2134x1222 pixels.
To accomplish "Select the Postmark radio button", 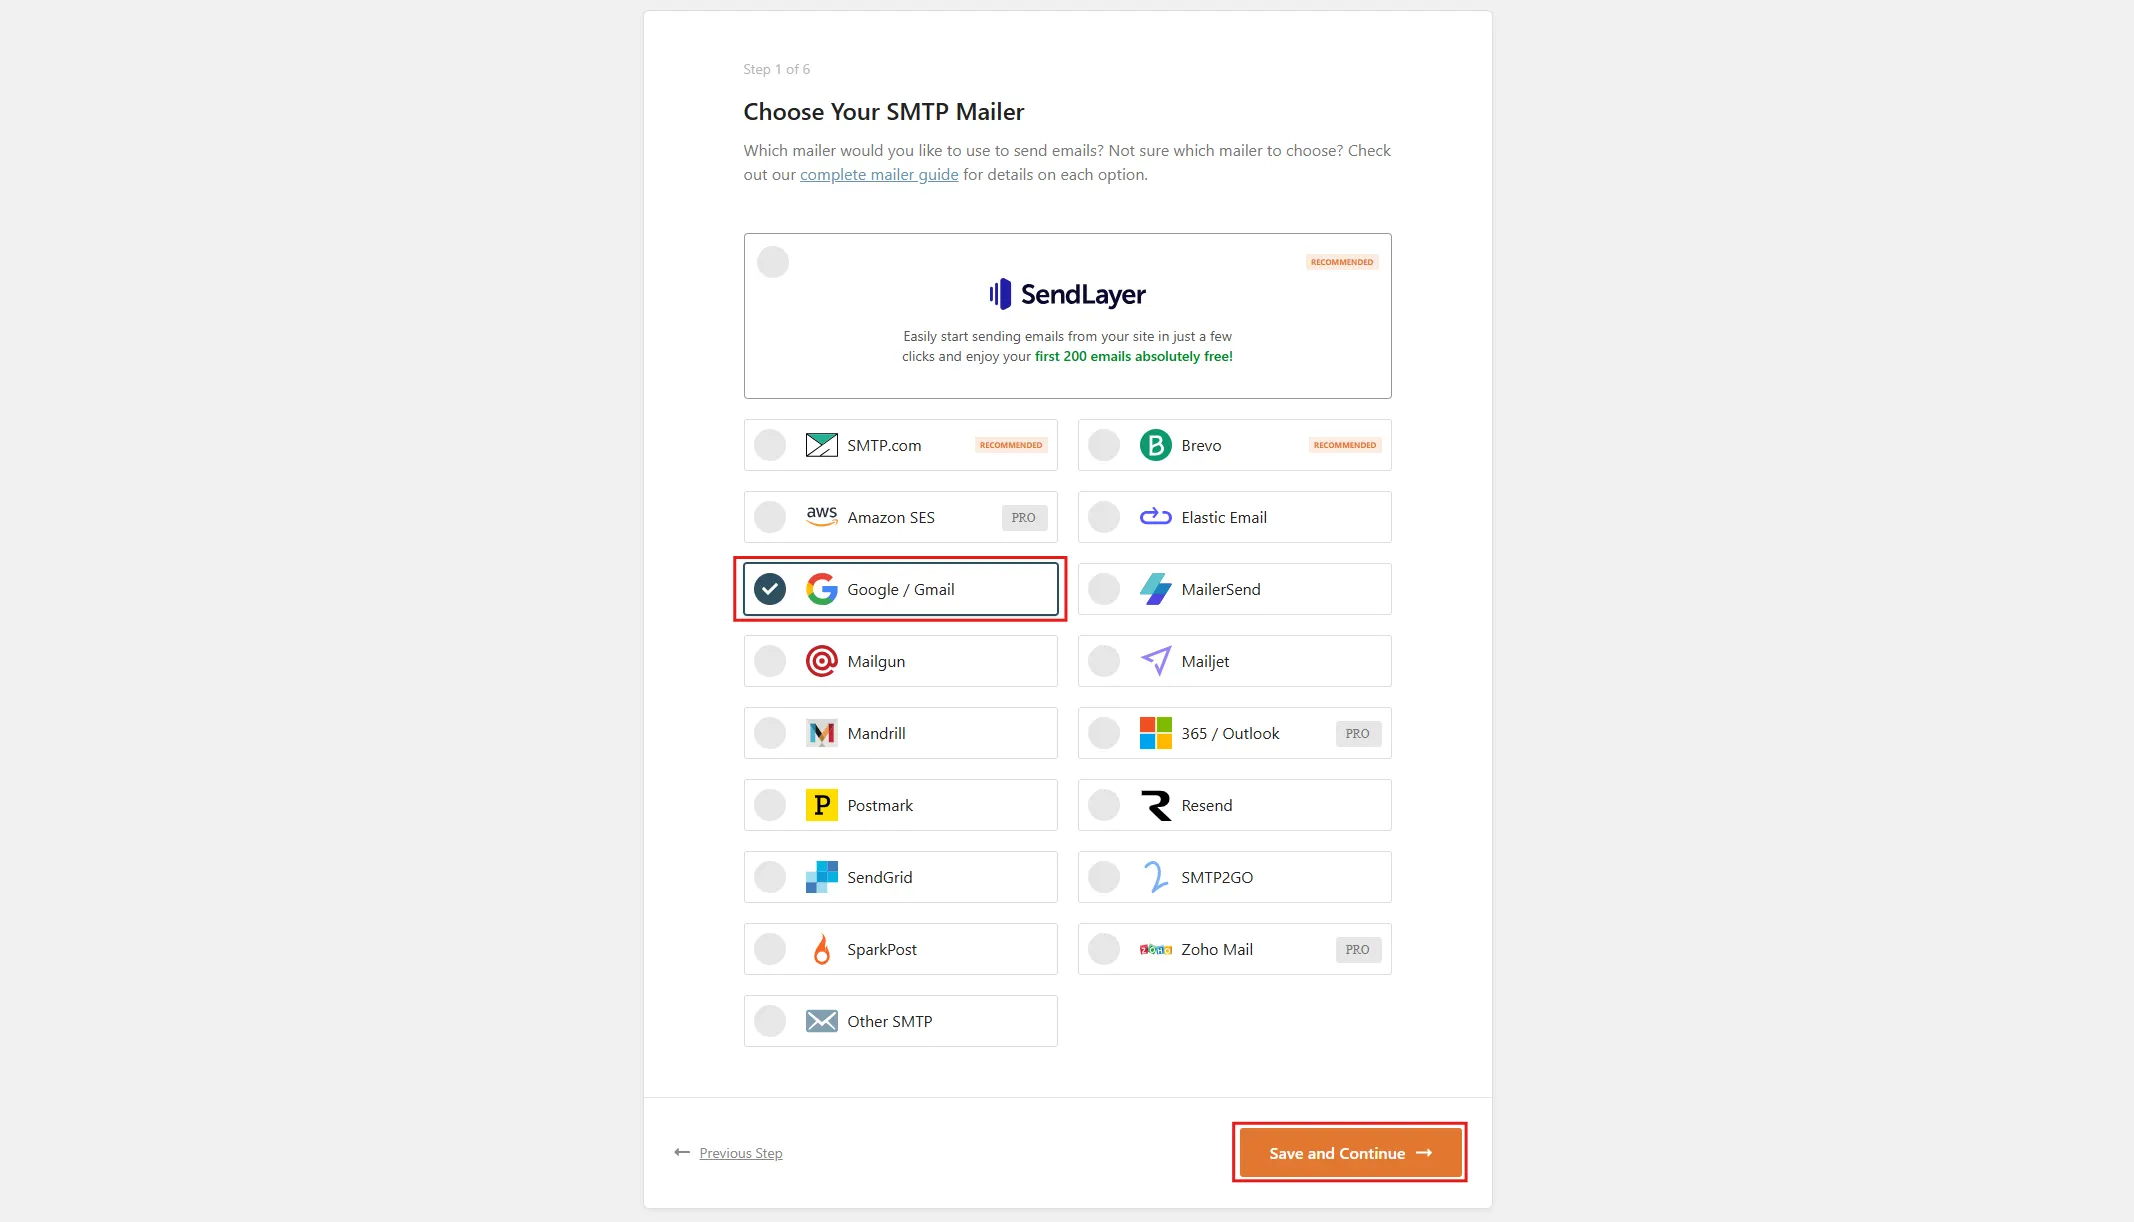I will 770,805.
